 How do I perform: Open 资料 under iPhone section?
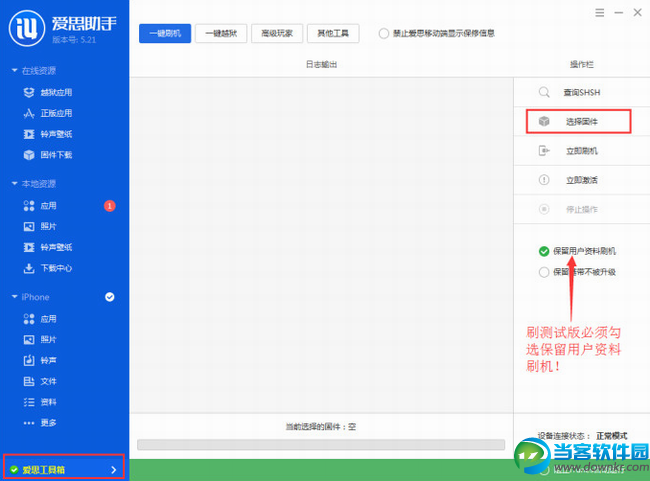click(x=40, y=402)
